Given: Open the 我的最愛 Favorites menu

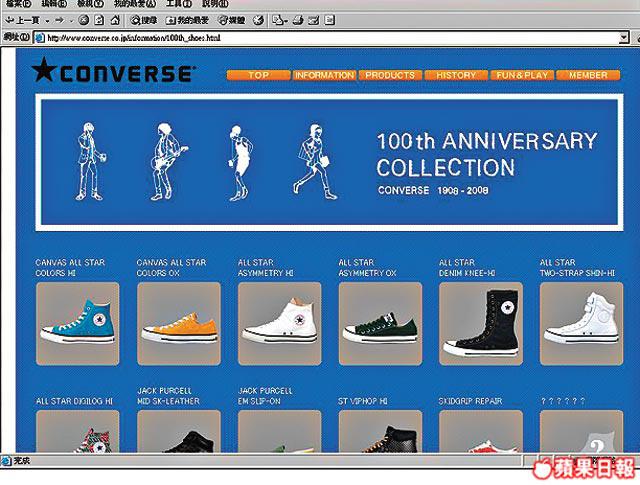Looking at the screenshot, I should 135,4.
